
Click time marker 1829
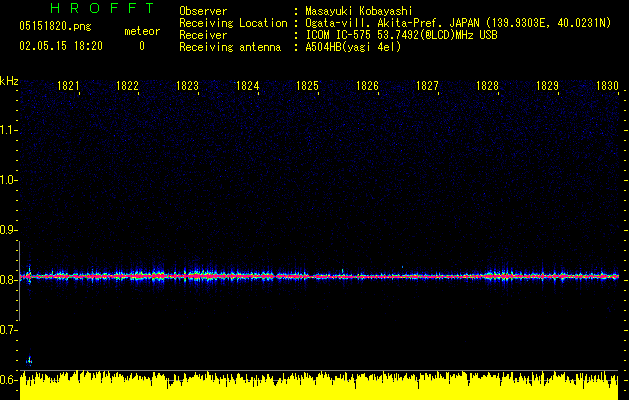[x=547, y=86]
